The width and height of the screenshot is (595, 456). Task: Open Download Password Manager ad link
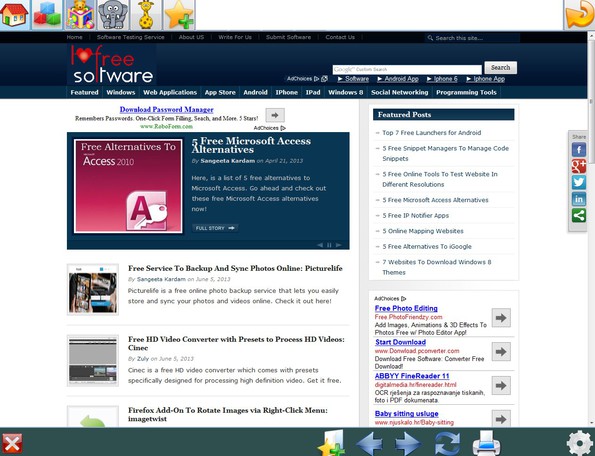point(167,110)
